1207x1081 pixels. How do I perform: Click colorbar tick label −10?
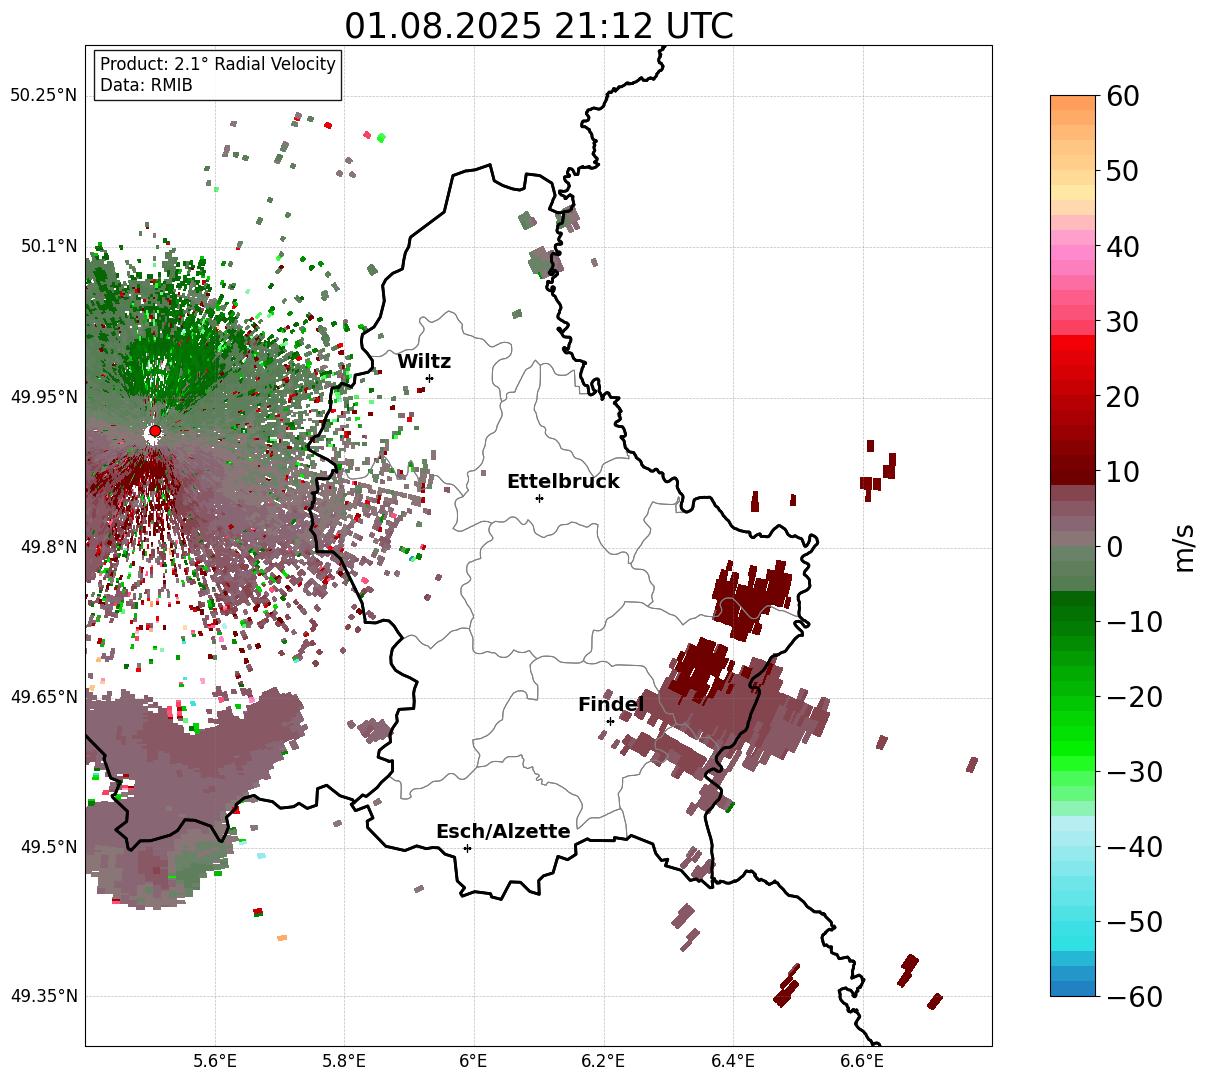(x=1134, y=621)
